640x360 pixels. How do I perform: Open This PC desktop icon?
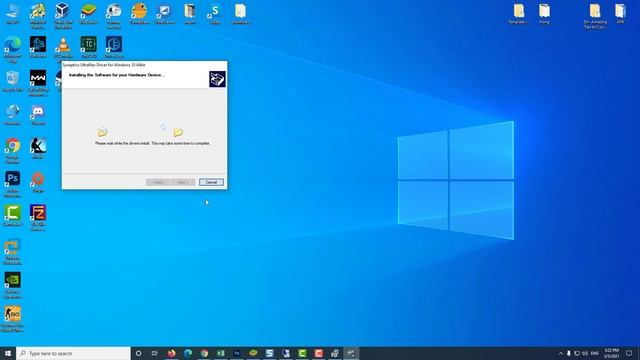click(x=13, y=13)
